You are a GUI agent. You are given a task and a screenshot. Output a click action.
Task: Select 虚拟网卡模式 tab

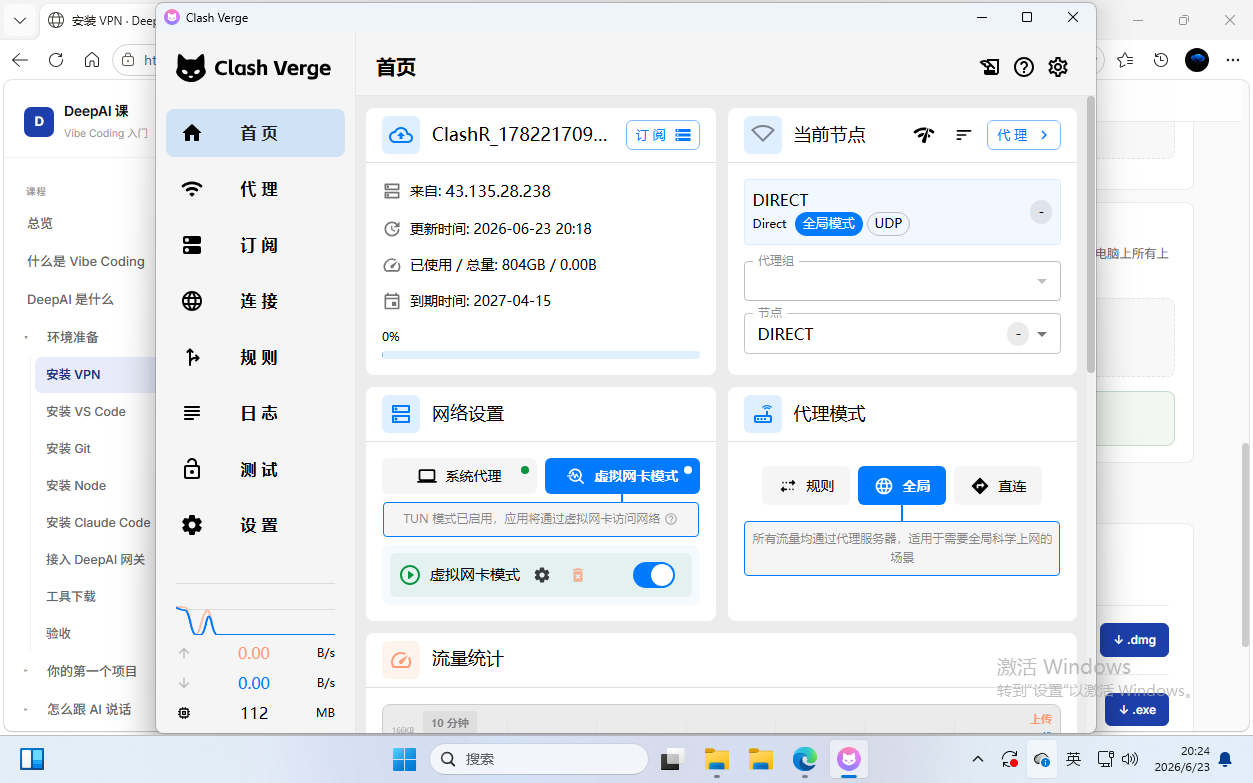coord(622,476)
